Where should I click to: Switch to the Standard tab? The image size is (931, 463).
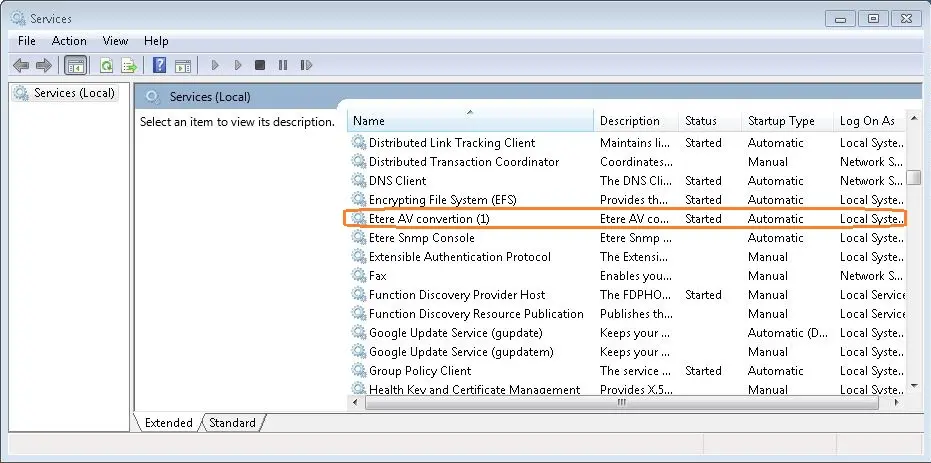click(x=232, y=423)
